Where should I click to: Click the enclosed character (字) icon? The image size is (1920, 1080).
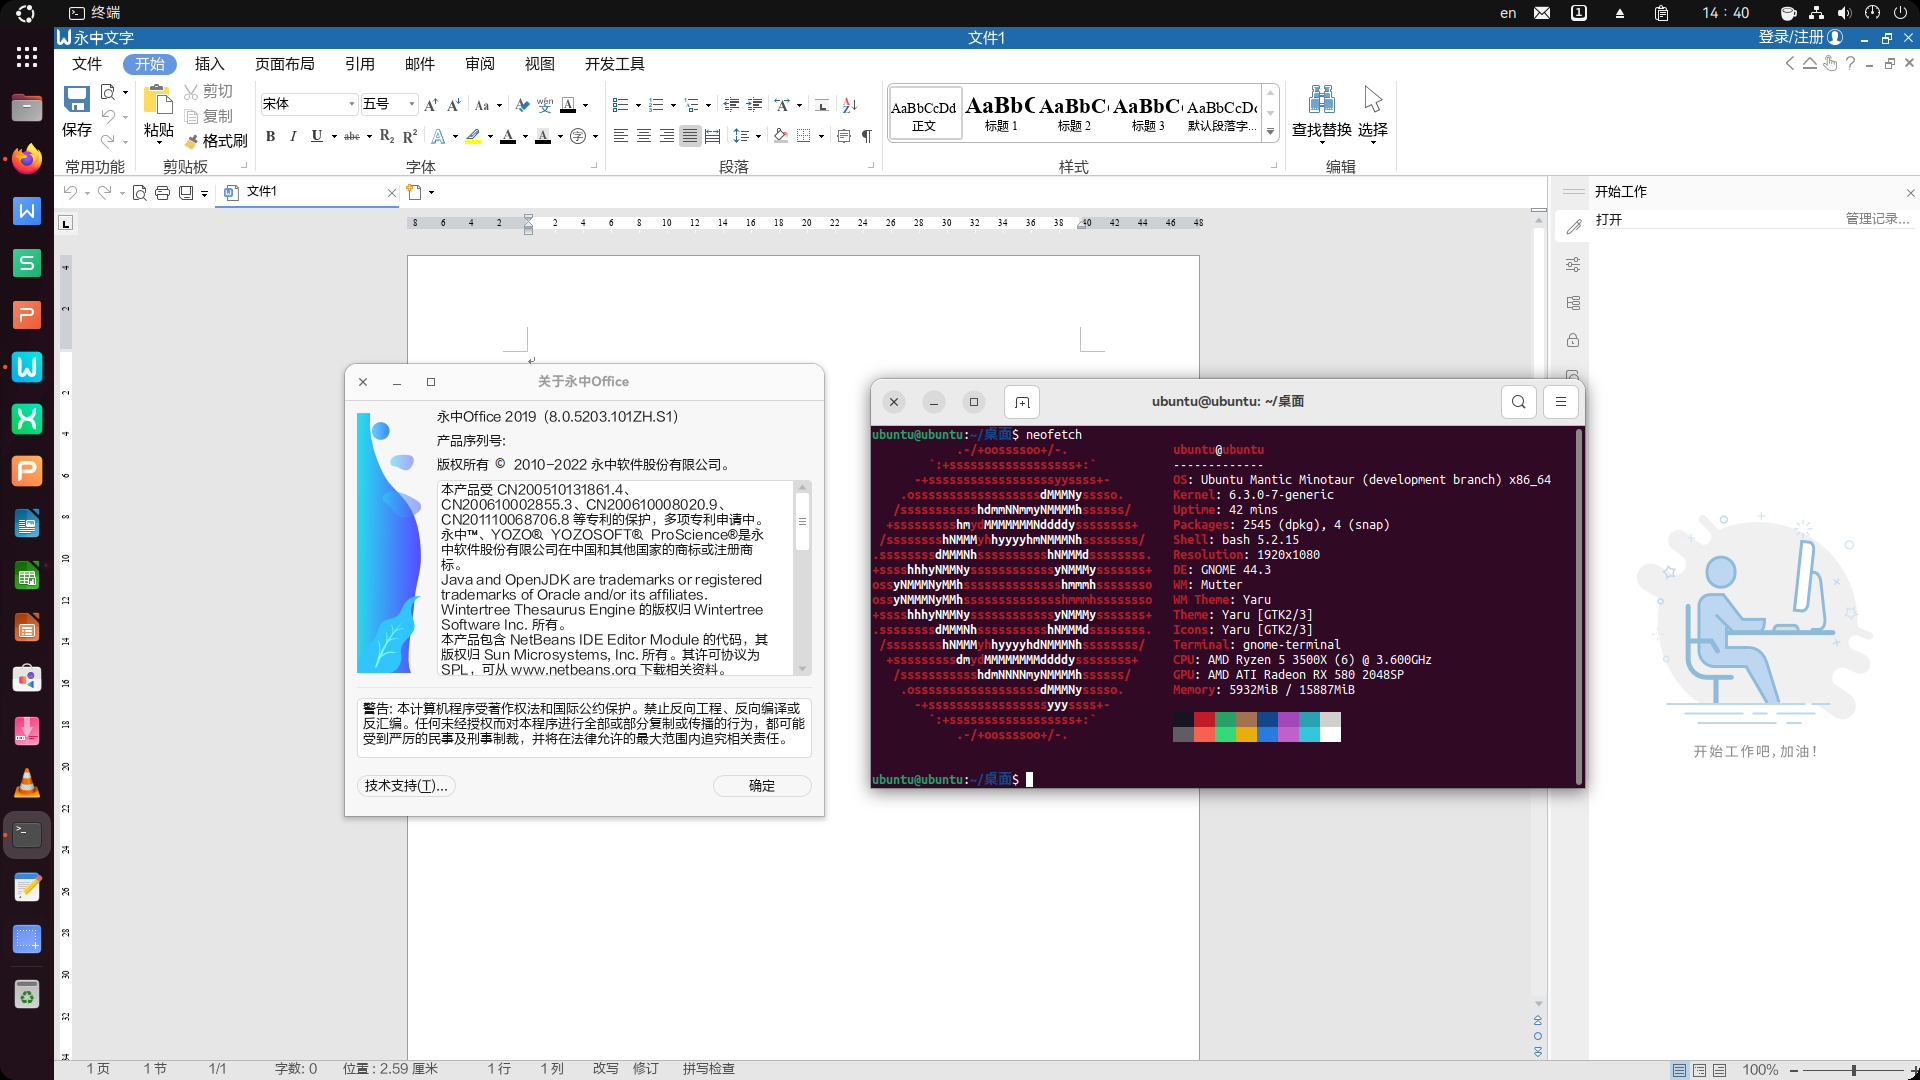(x=578, y=136)
